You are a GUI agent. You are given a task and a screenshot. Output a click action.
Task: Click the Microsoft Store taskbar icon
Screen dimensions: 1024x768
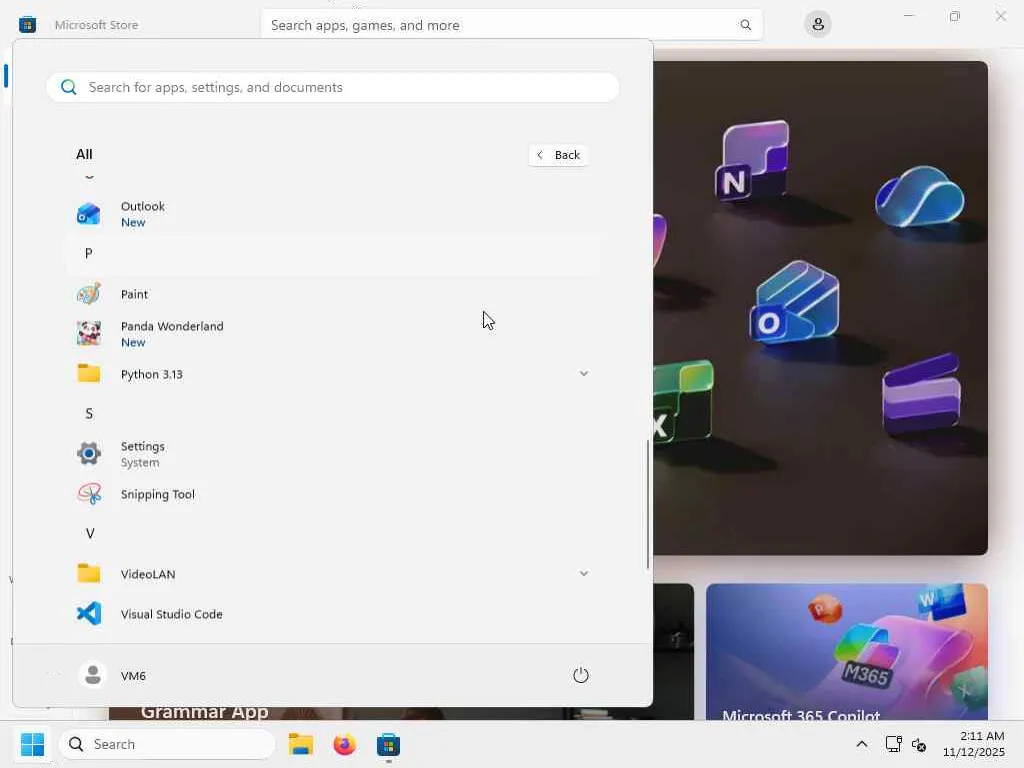[389, 744]
